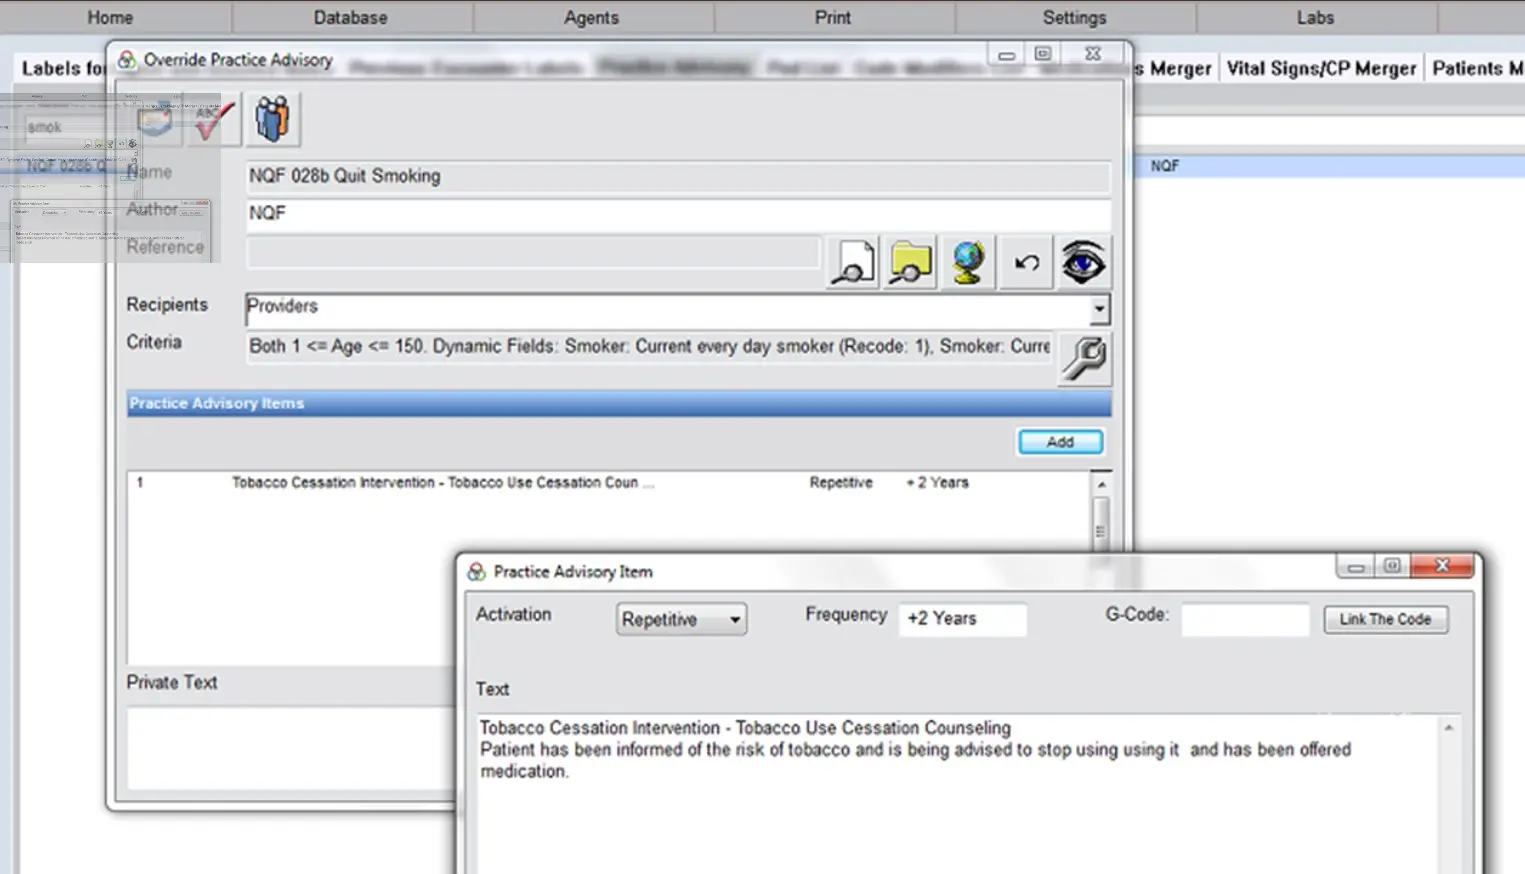1525x874 pixels.
Task: Switch to the Vital Signs/CP Merger tab
Action: click(x=1320, y=67)
